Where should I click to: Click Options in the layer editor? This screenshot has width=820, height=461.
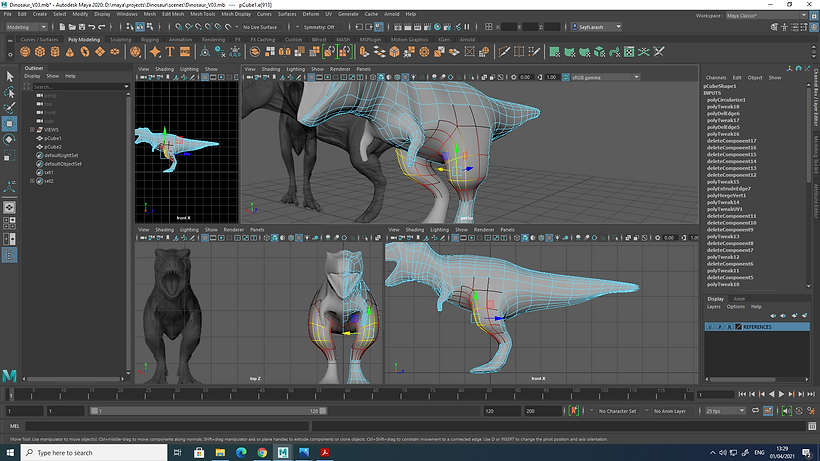tap(735, 307)
